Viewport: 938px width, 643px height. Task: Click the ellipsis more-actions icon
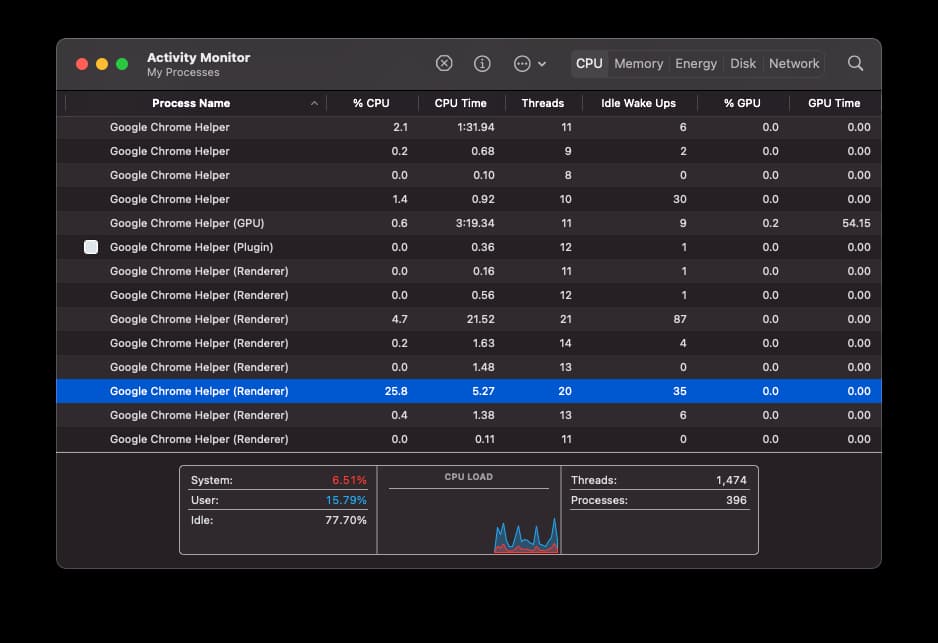[522, 63]
